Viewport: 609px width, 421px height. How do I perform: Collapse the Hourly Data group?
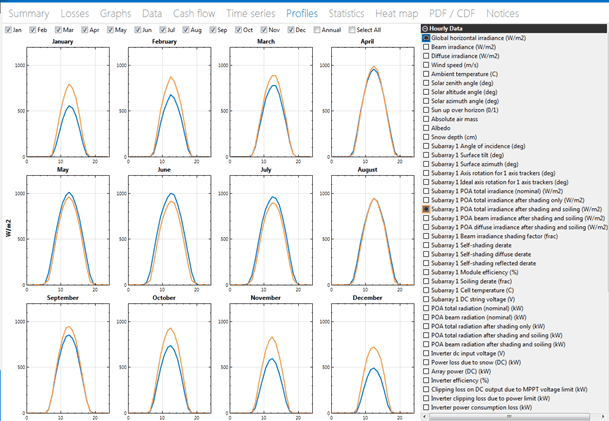pyautogui.click(x=425, y=29)
